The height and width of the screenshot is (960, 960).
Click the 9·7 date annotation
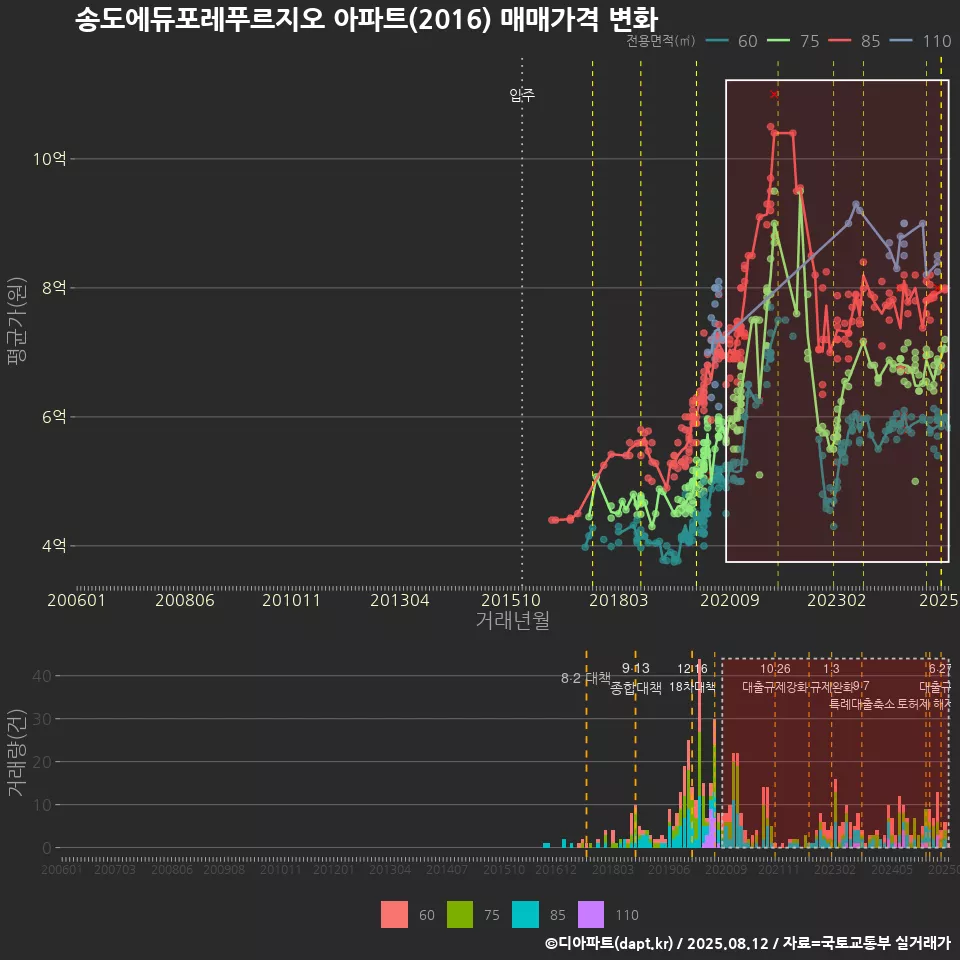[x=861, y=686]
